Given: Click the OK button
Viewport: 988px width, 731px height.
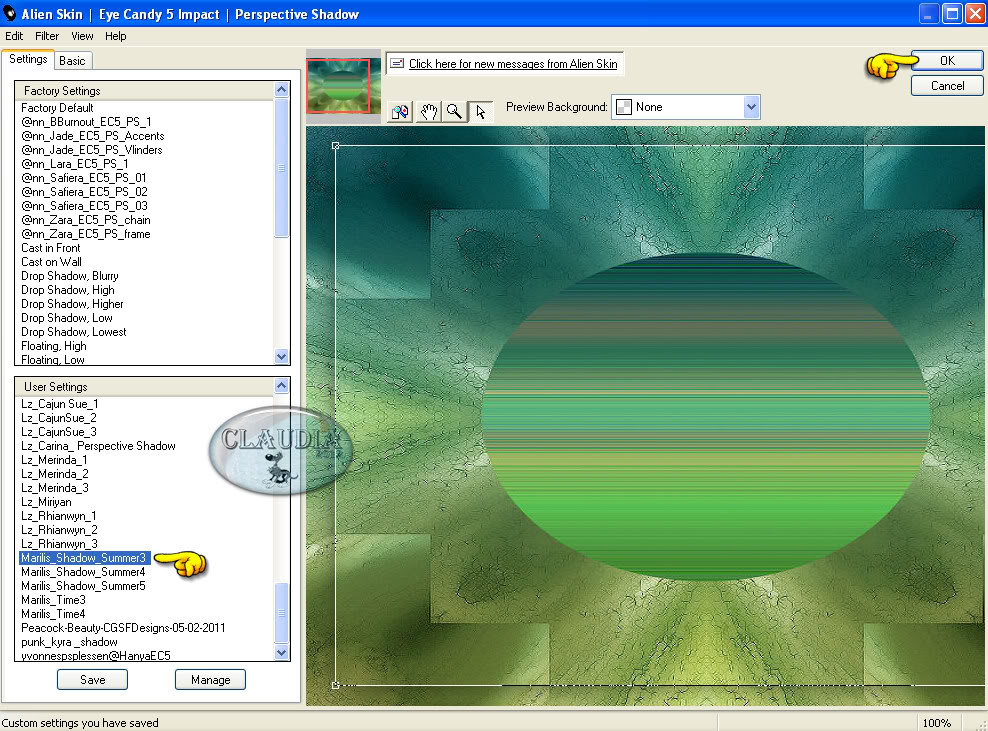Looking at the screenshot, I should [x=946, y=60].
